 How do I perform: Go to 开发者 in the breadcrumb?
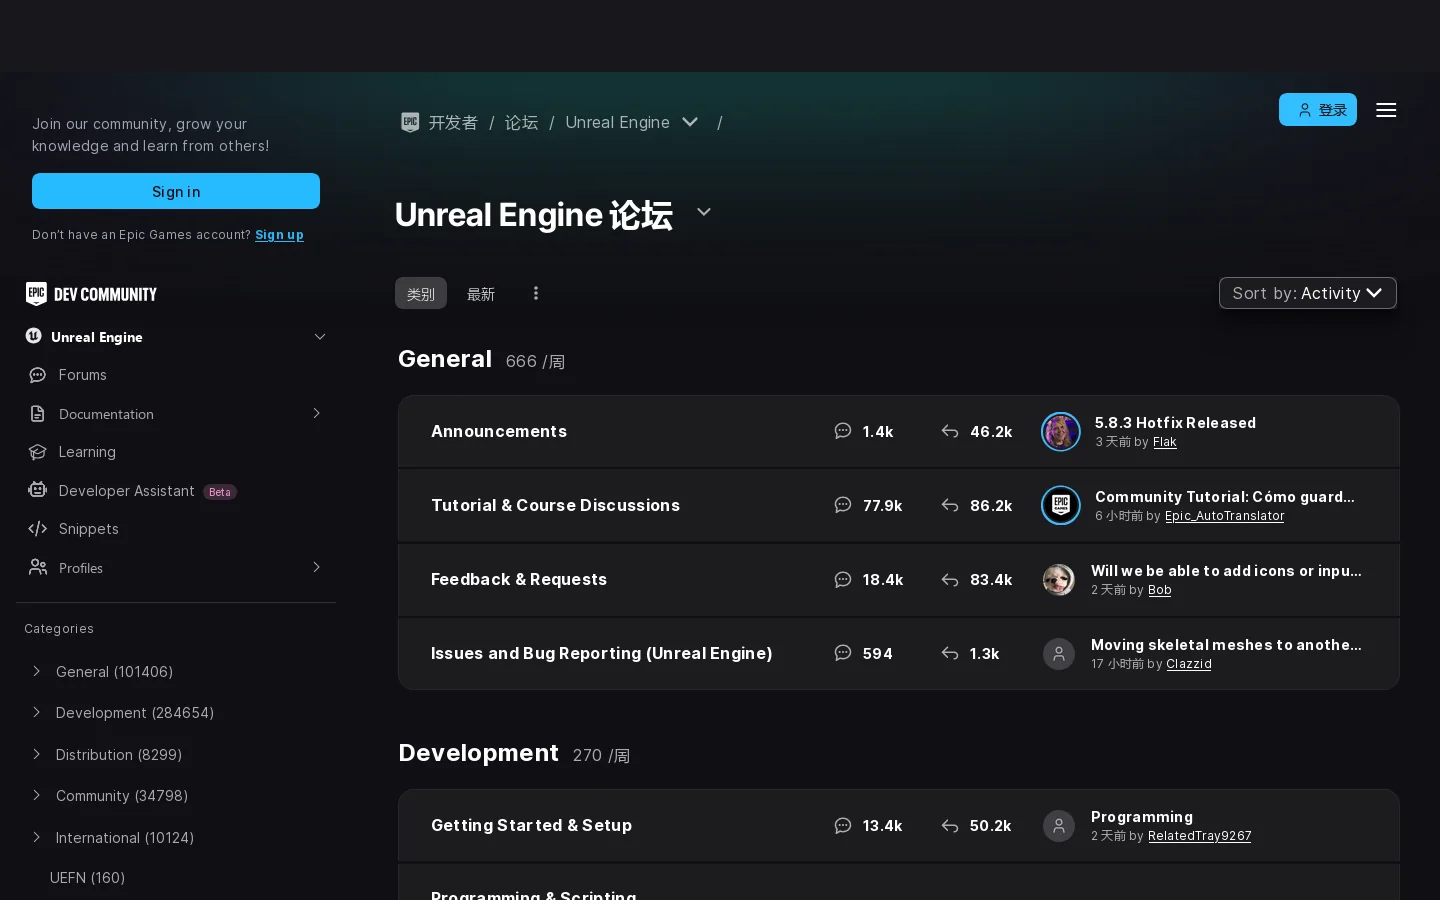click(x=453, y=122)
